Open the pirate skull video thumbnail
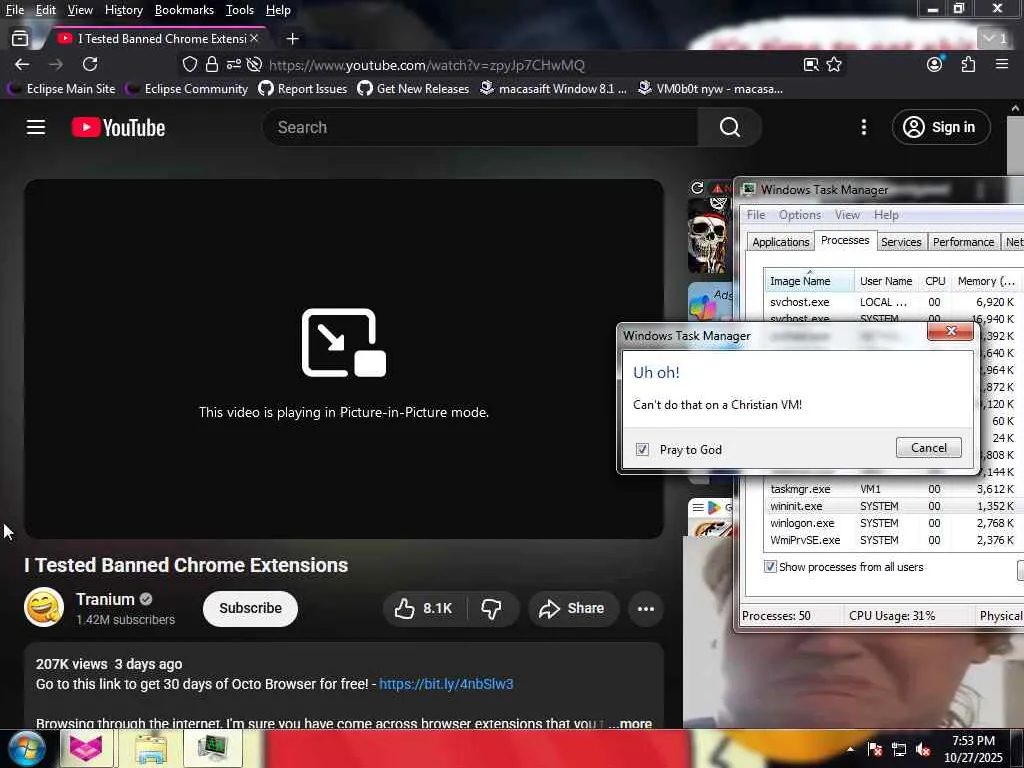 [x=709, y=235]
